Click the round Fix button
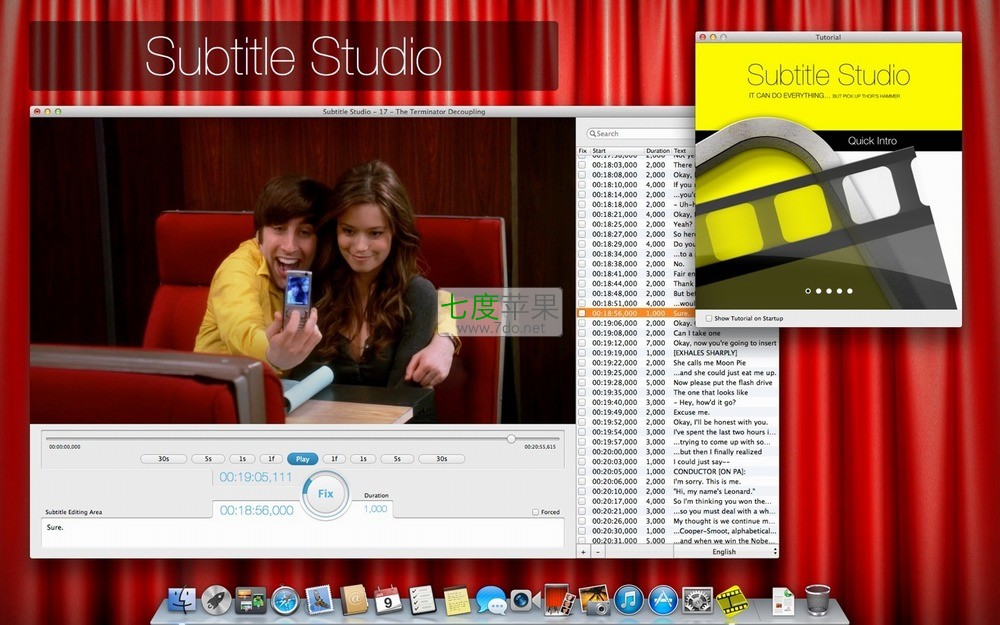1000x625 pixels. click(325, 494)
